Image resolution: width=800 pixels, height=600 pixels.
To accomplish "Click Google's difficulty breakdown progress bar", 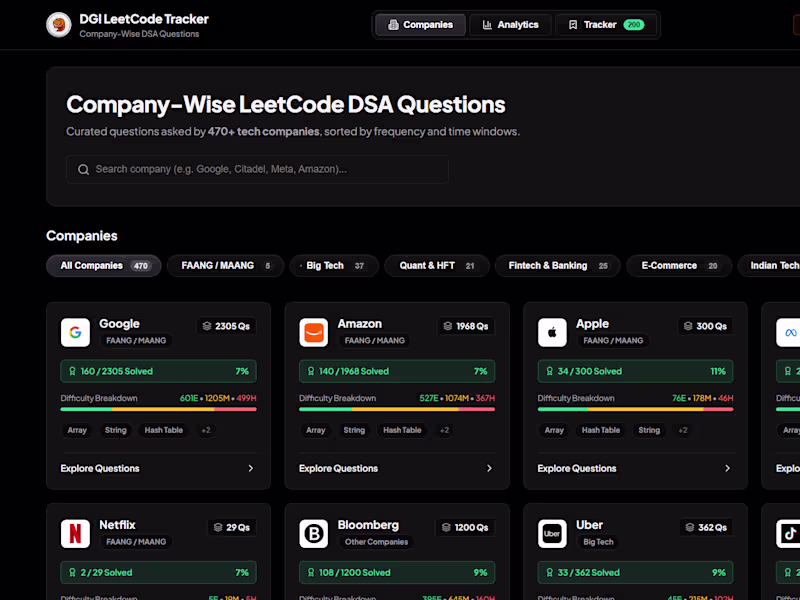I will (x=159, y=409).
